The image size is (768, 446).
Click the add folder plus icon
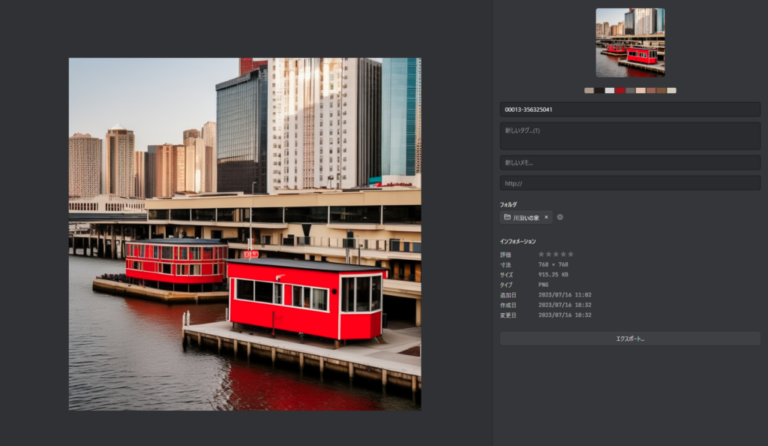(560, 217)
